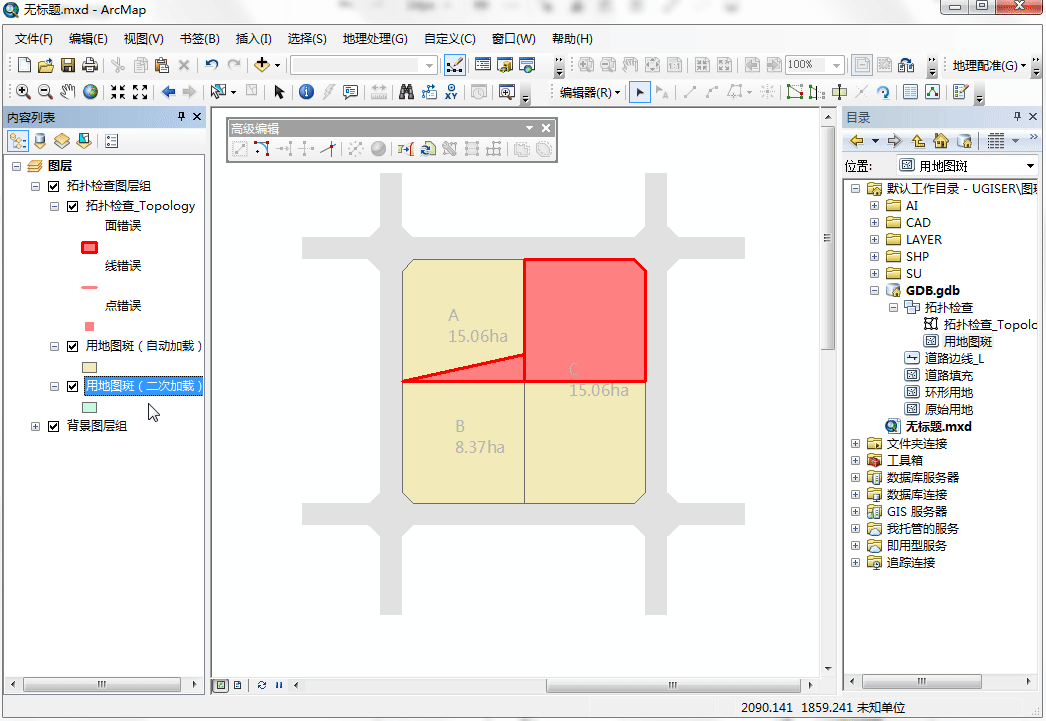This screenshot has width=1046, height=721.
Task: Expand the 背景图层组 tree node
Action: [x=35, y=426]
